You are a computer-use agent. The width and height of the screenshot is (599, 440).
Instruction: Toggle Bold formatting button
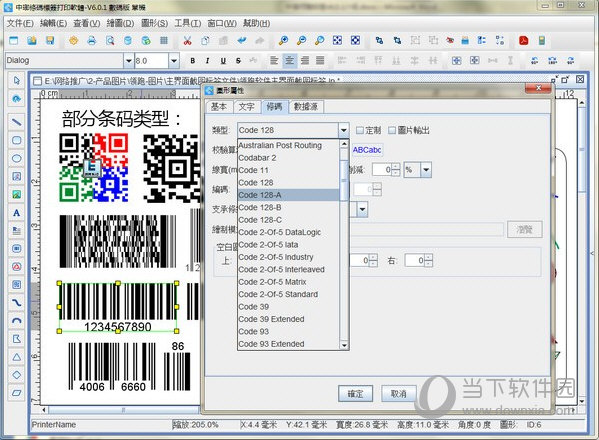[193, 60]
